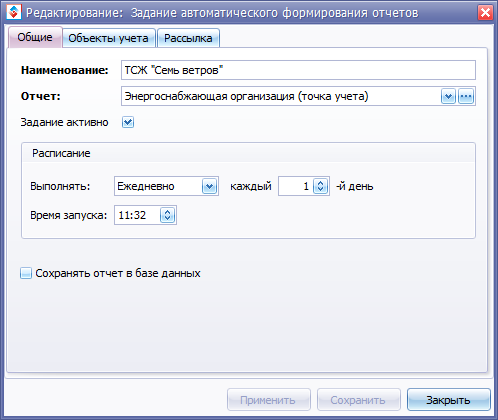Enable Сохранять отчет в базе данных
The image size is (498, 420).
point(26,273)
